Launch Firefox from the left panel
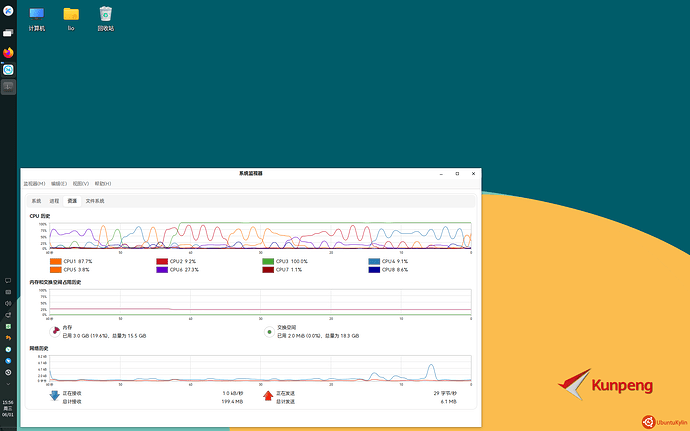The width and height of the screenshot is (690, 431). [8, 51]
